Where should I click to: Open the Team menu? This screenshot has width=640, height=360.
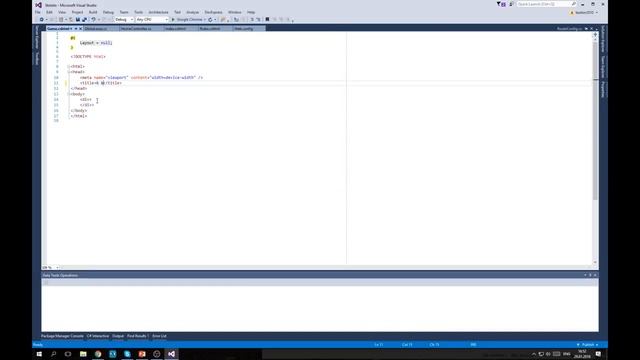pos(124,12)
